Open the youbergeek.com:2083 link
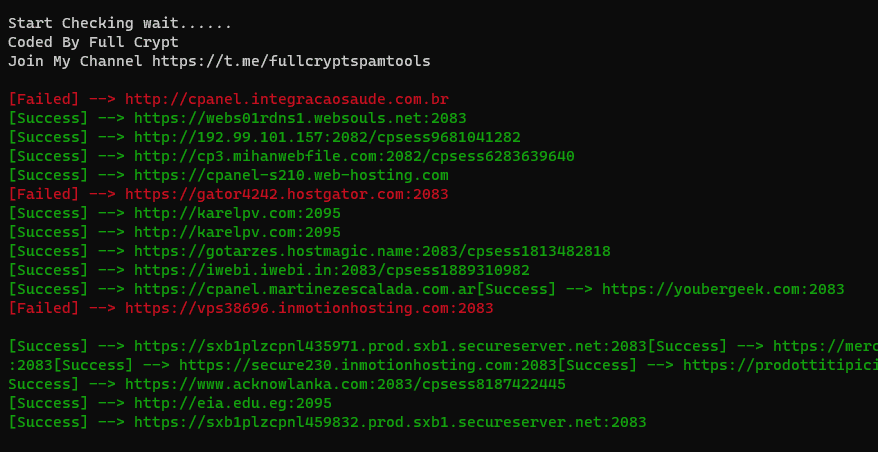878x452 pixels. pos(723,289)
